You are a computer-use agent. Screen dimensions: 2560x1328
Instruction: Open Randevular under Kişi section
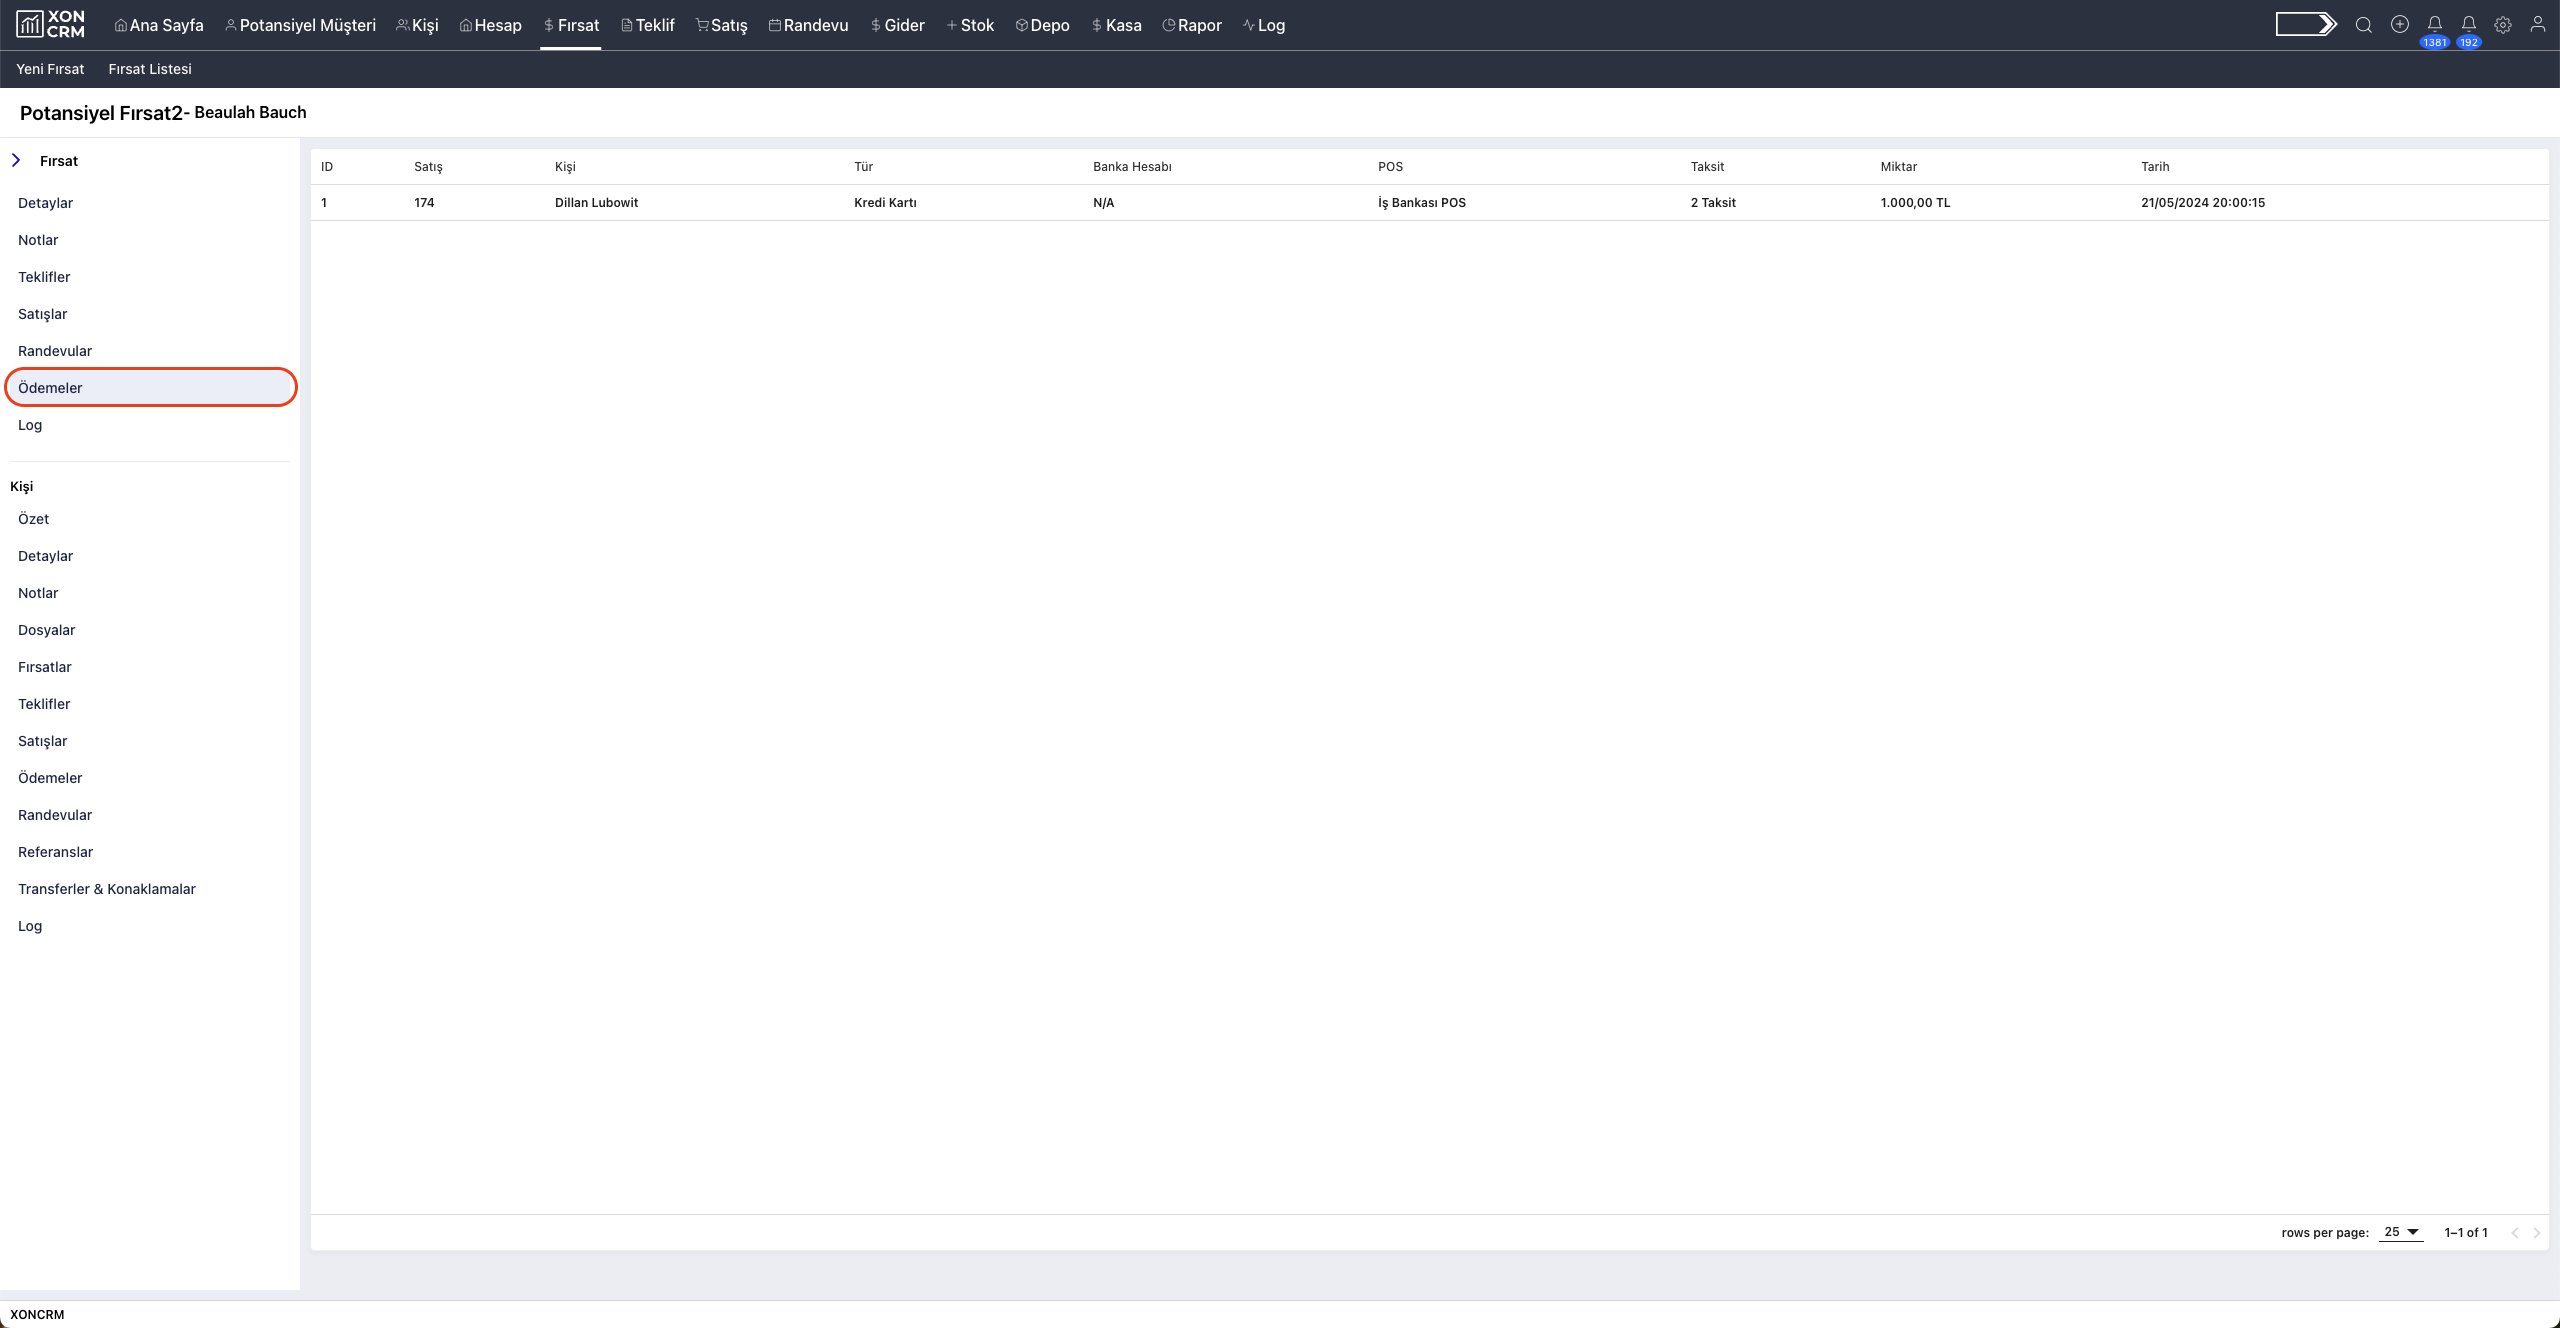click(x=55, y=815)
